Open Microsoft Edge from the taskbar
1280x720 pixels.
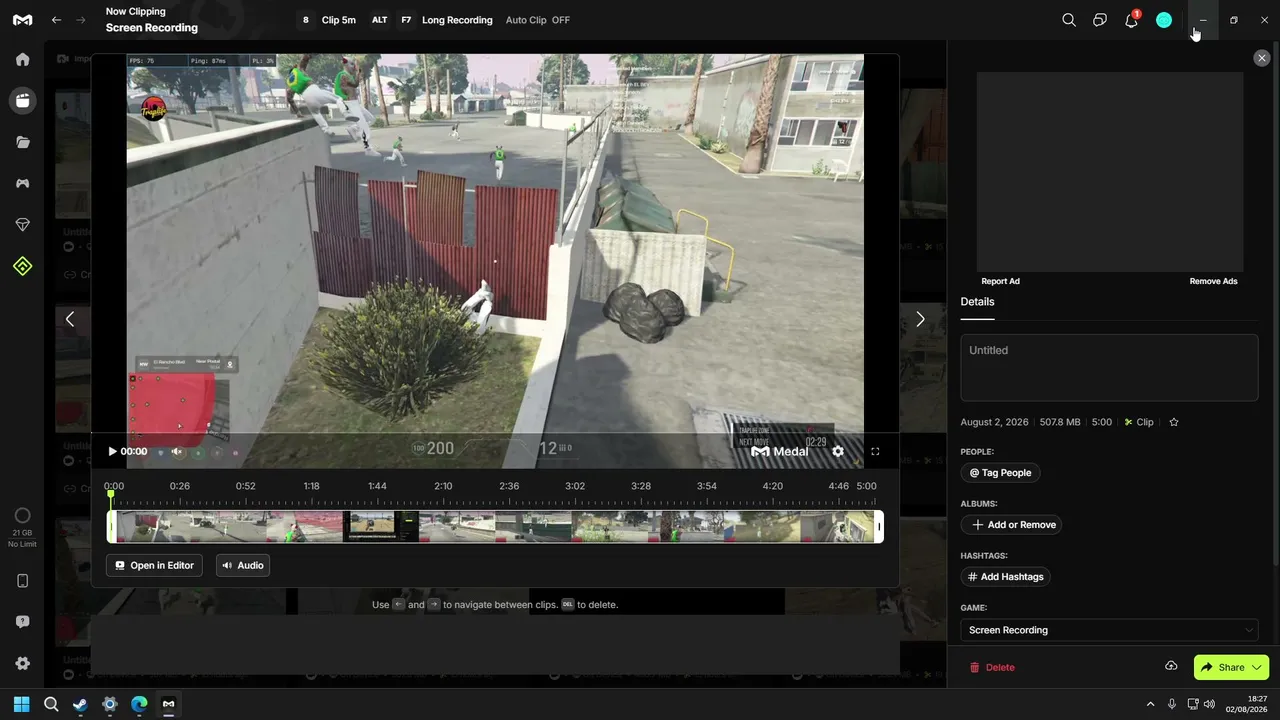coord(139,704)
